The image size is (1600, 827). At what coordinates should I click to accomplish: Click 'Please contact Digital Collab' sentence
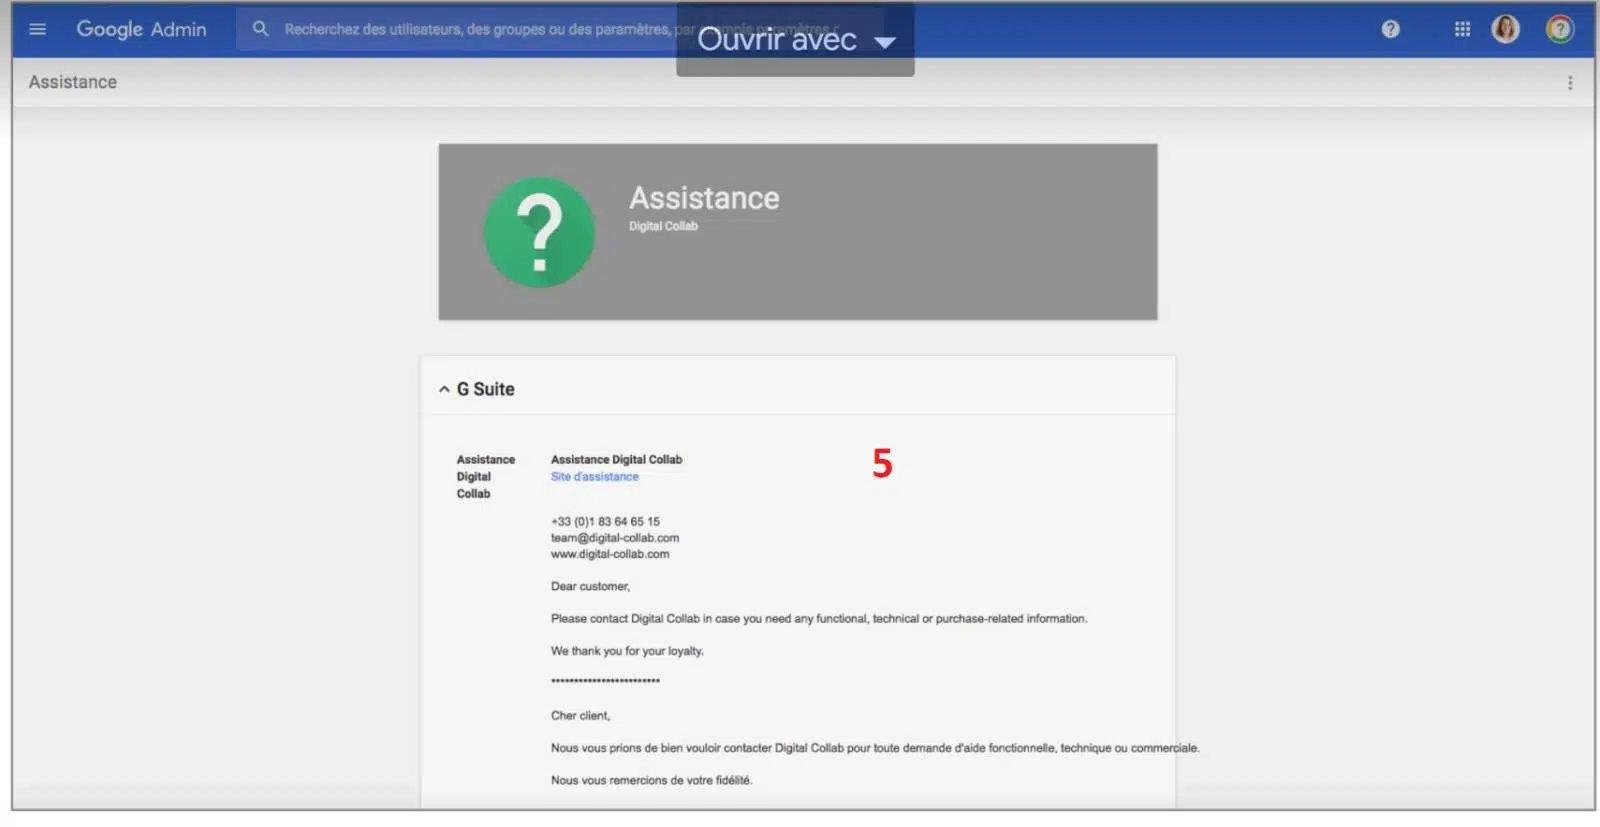[x=818, y=619]
